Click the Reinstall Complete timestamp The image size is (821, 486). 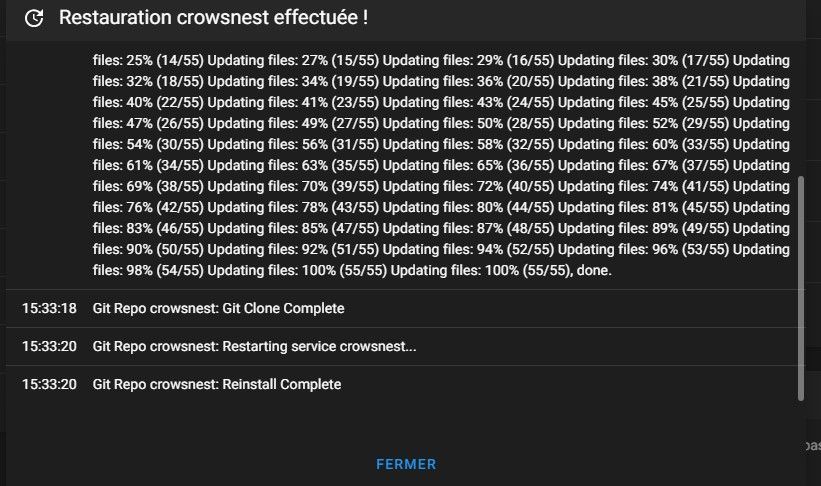click(49, 384)
